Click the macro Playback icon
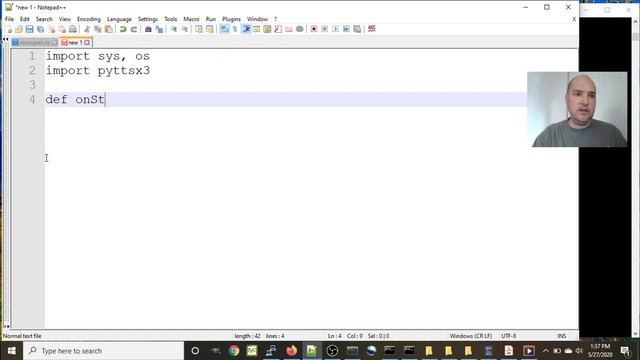Viewport: 640px width, 360px height. coord(336,29)
